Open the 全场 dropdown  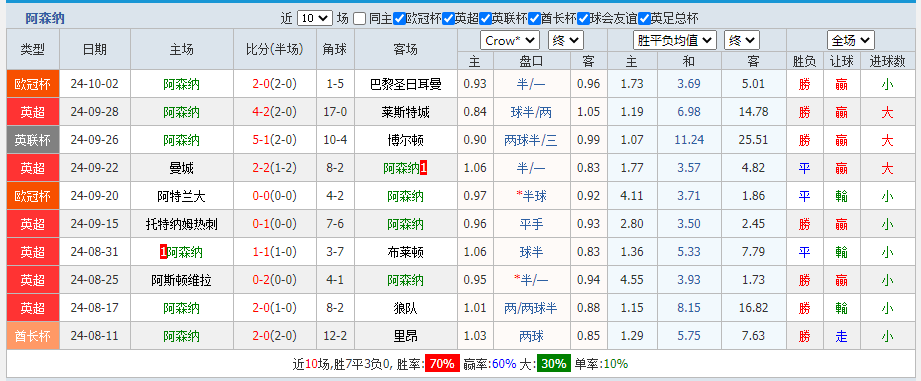851,41
